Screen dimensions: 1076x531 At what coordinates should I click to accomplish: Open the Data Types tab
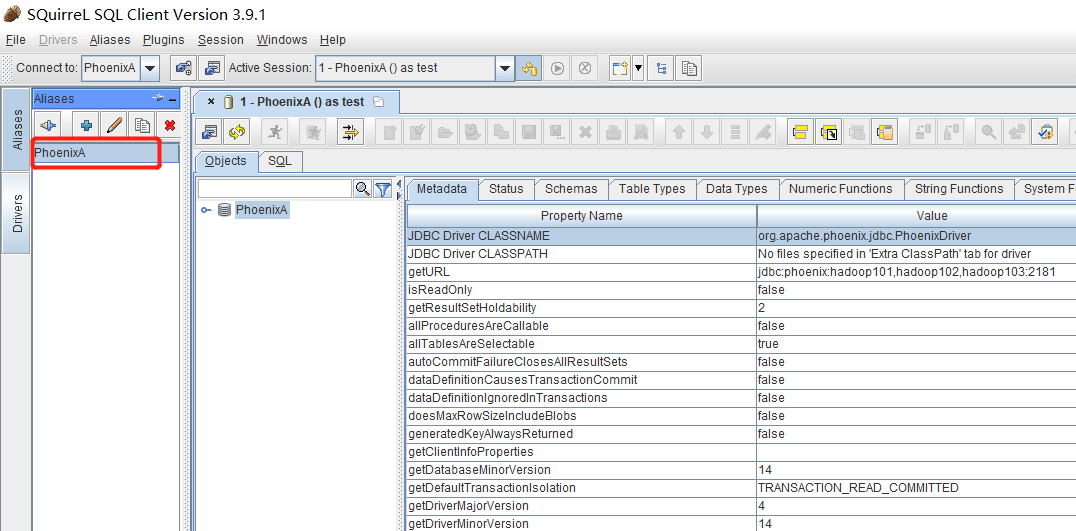click(x=737, y=189)
